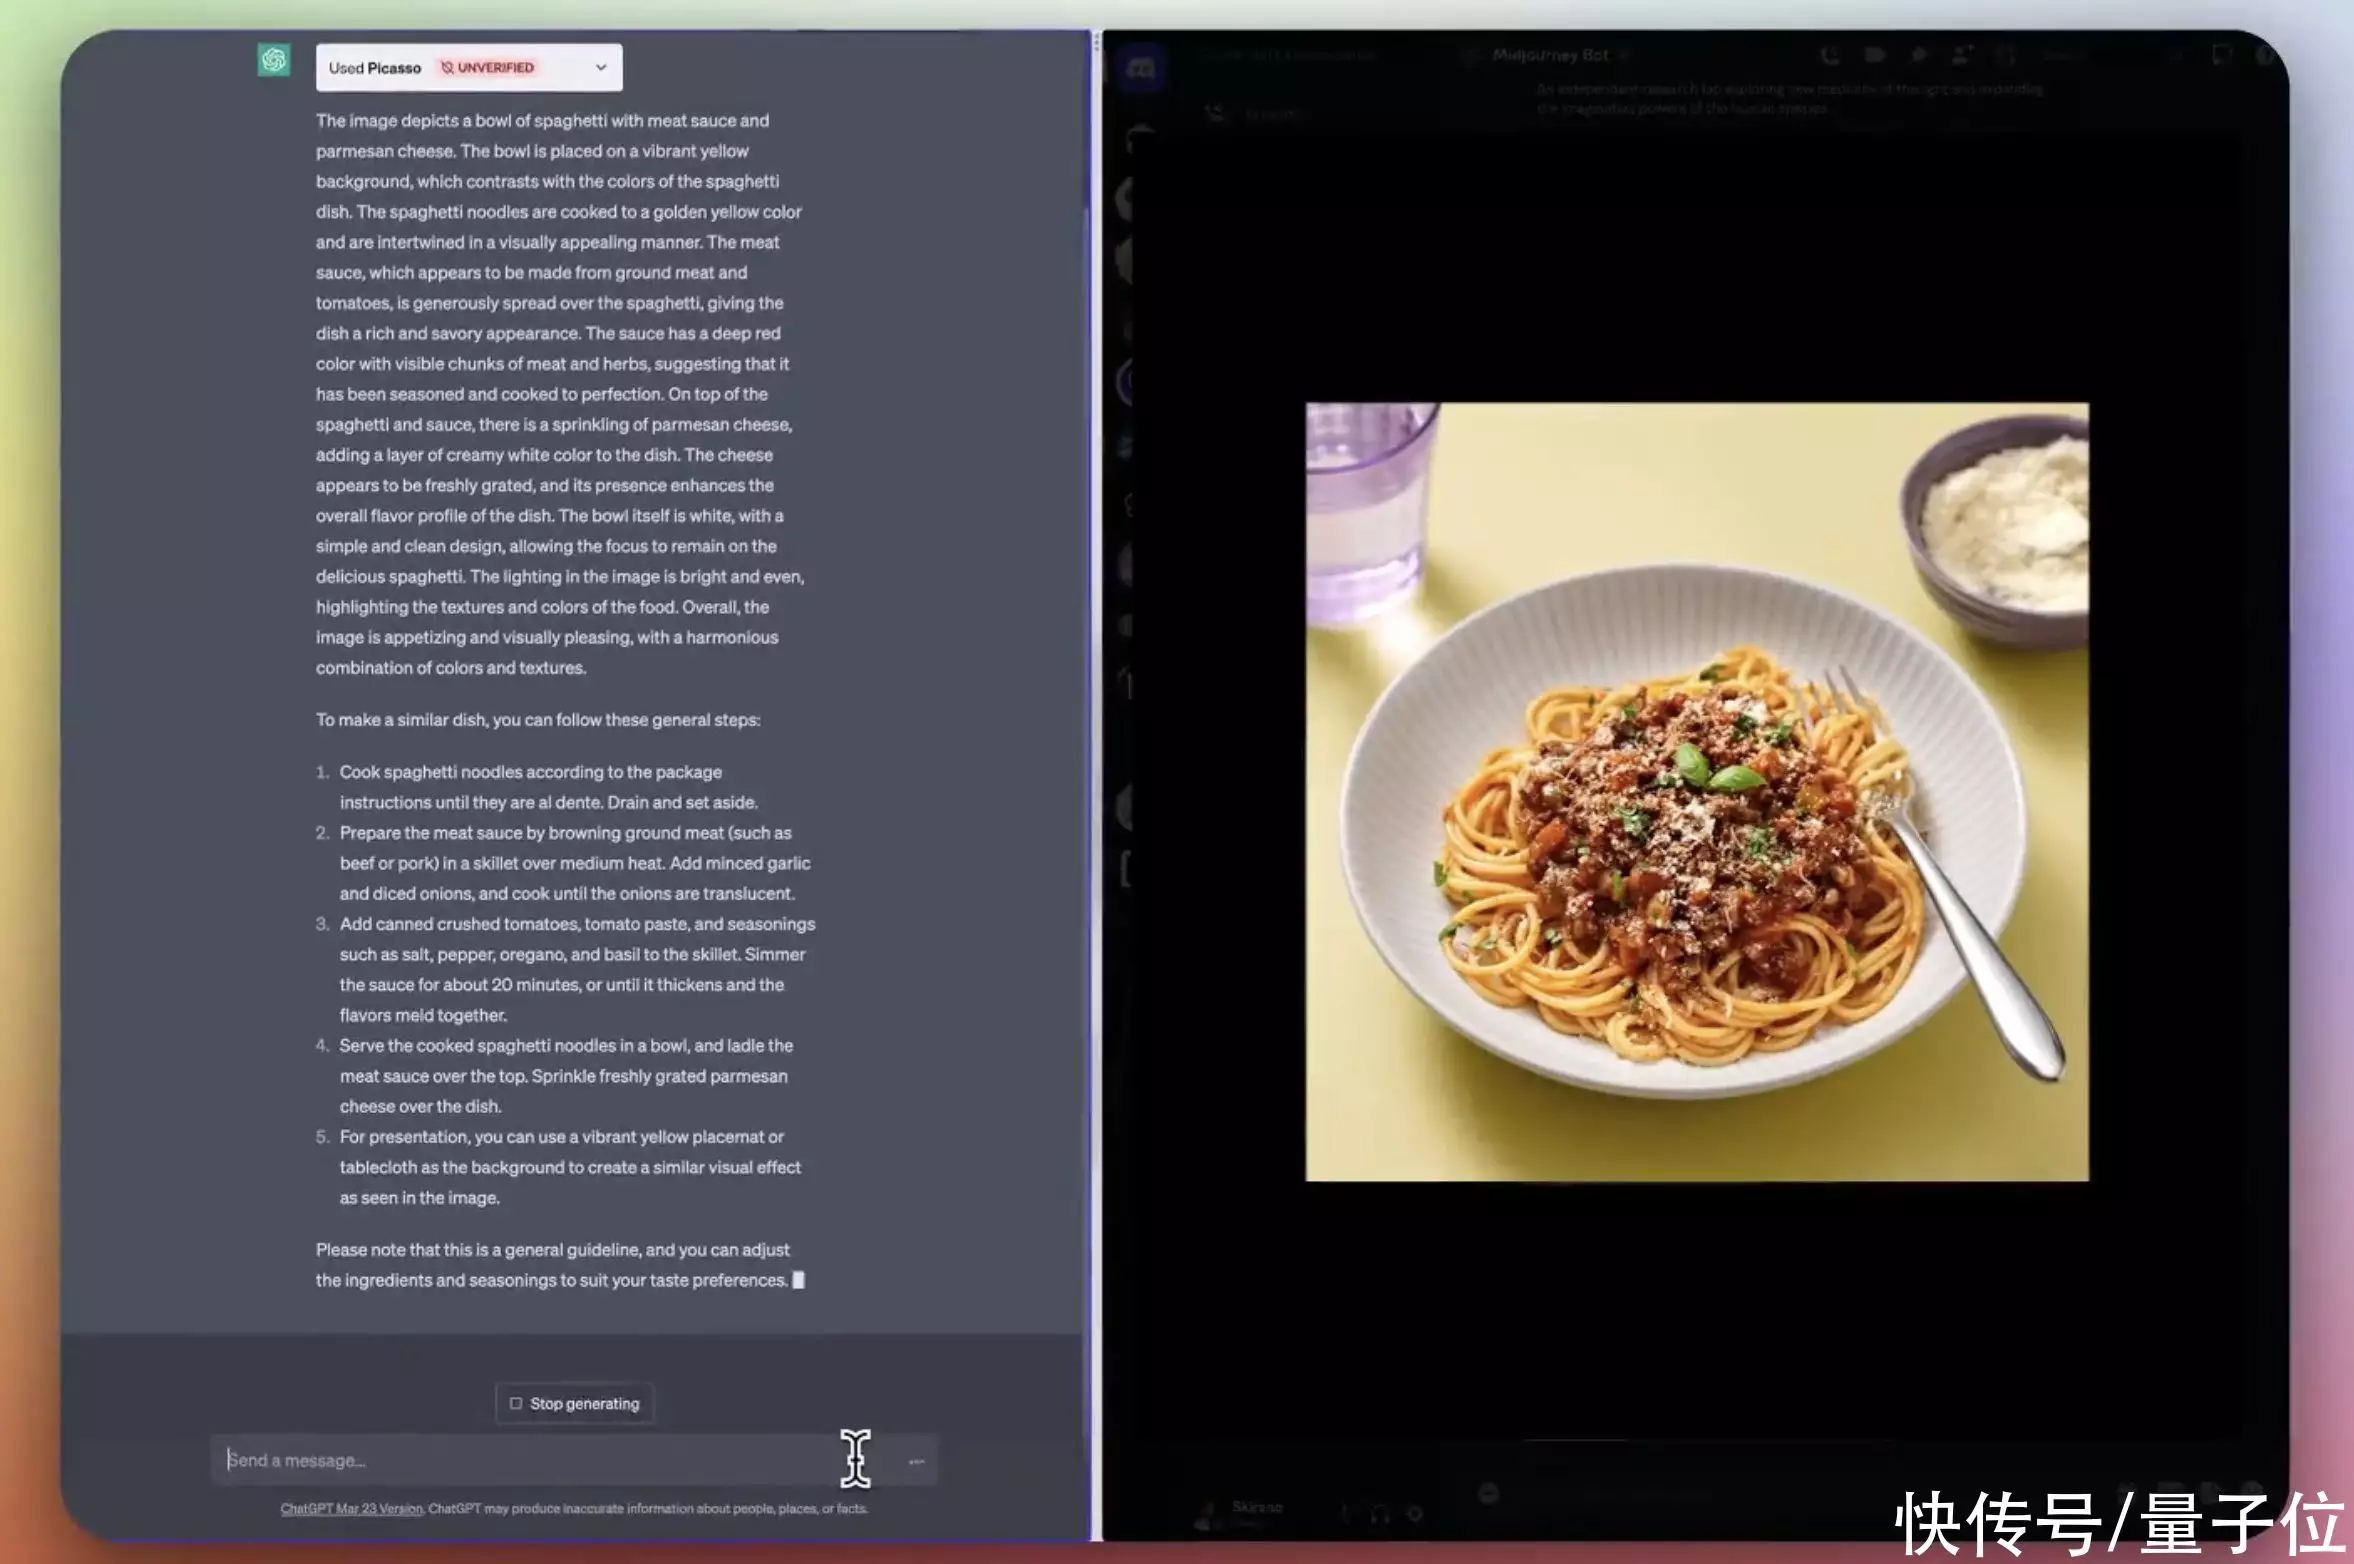Viewport: 2354px width, 1564px height.
Task: Open the enlarged spaghetti image
Action: tap(1696, 791)
